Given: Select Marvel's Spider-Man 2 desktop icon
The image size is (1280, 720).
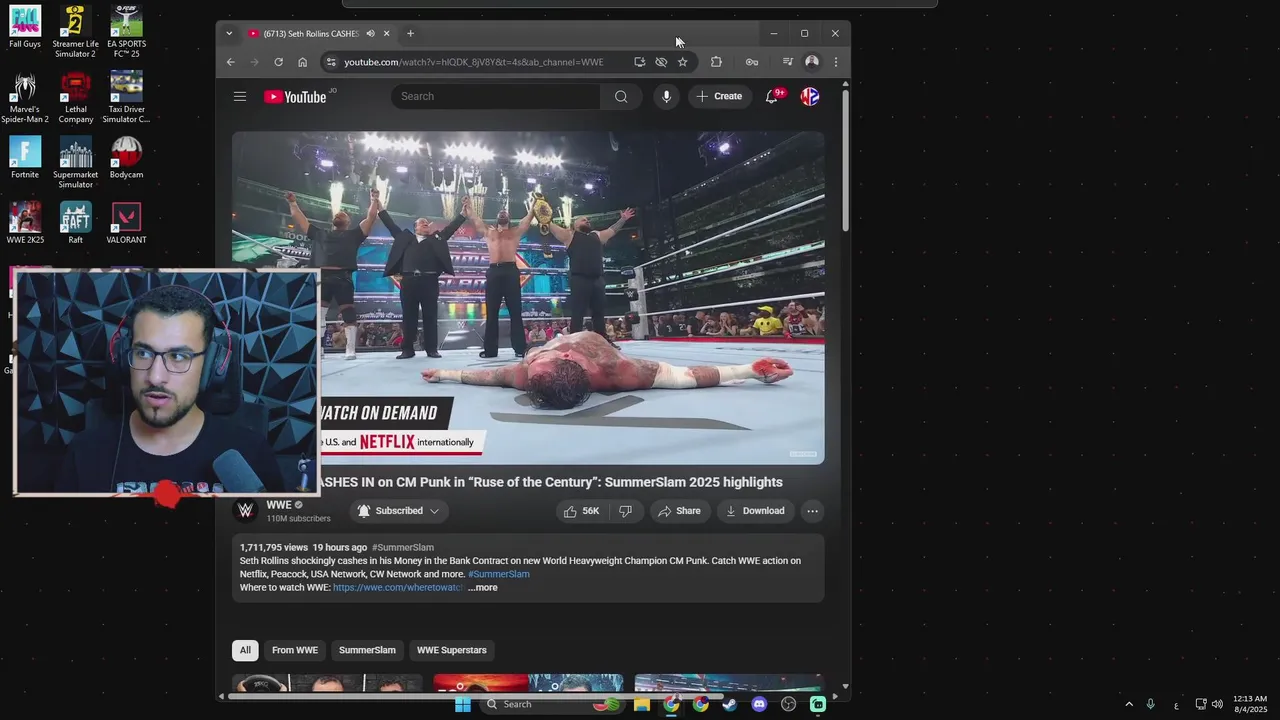Looking at the screenshot, I should pos(25,98).
